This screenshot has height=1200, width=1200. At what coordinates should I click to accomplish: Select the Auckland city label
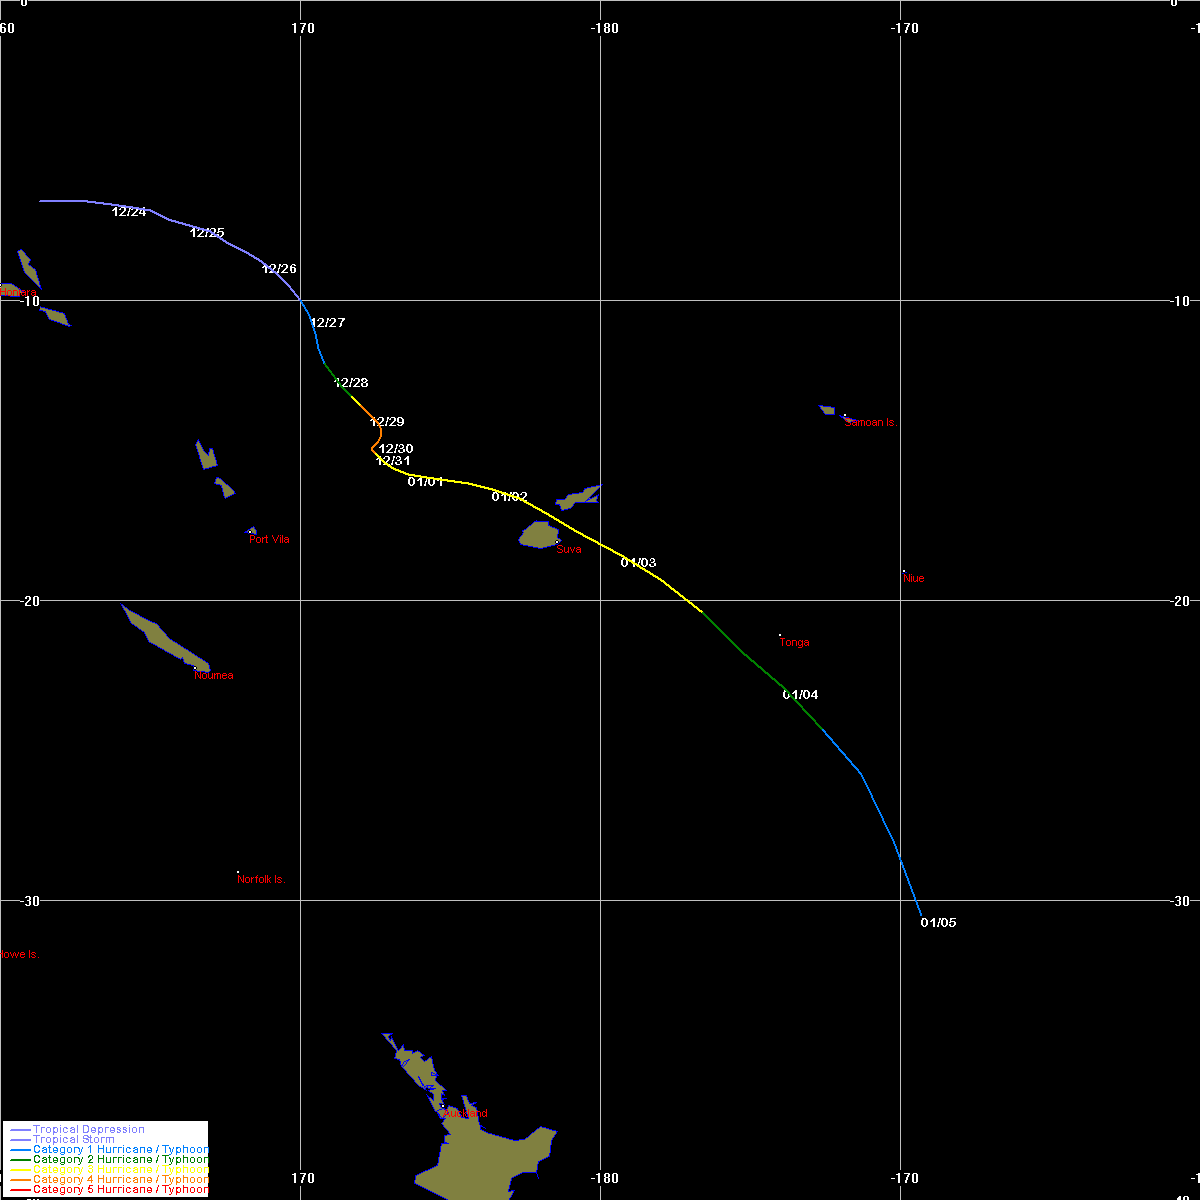pos(464,1114)
